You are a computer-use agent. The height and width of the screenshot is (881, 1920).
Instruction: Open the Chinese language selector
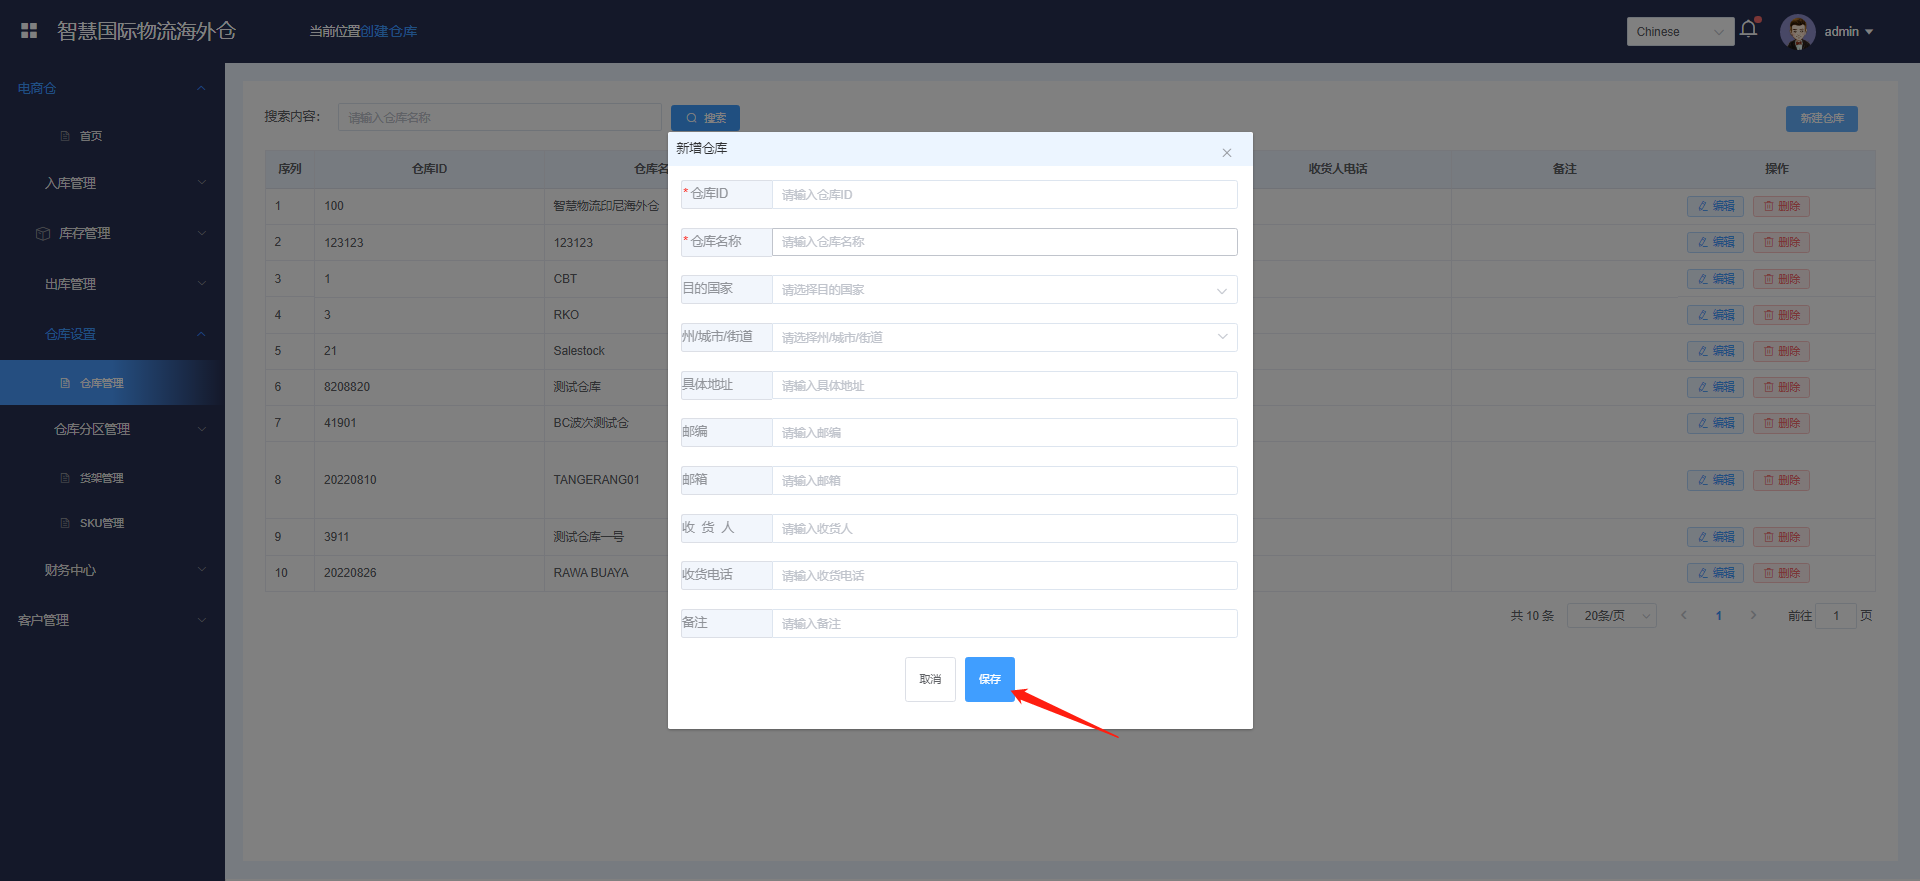(1680, 32)
